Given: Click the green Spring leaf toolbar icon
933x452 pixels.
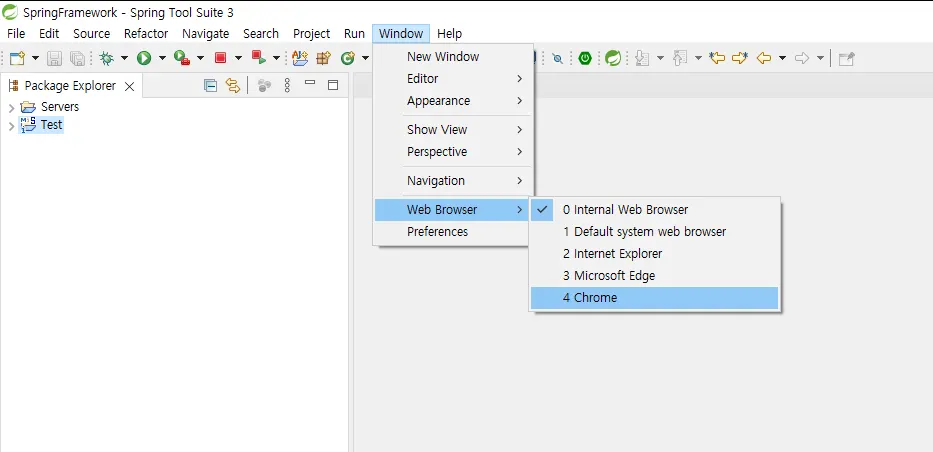Looking at the screenshot, I should [x=613, y=58].
